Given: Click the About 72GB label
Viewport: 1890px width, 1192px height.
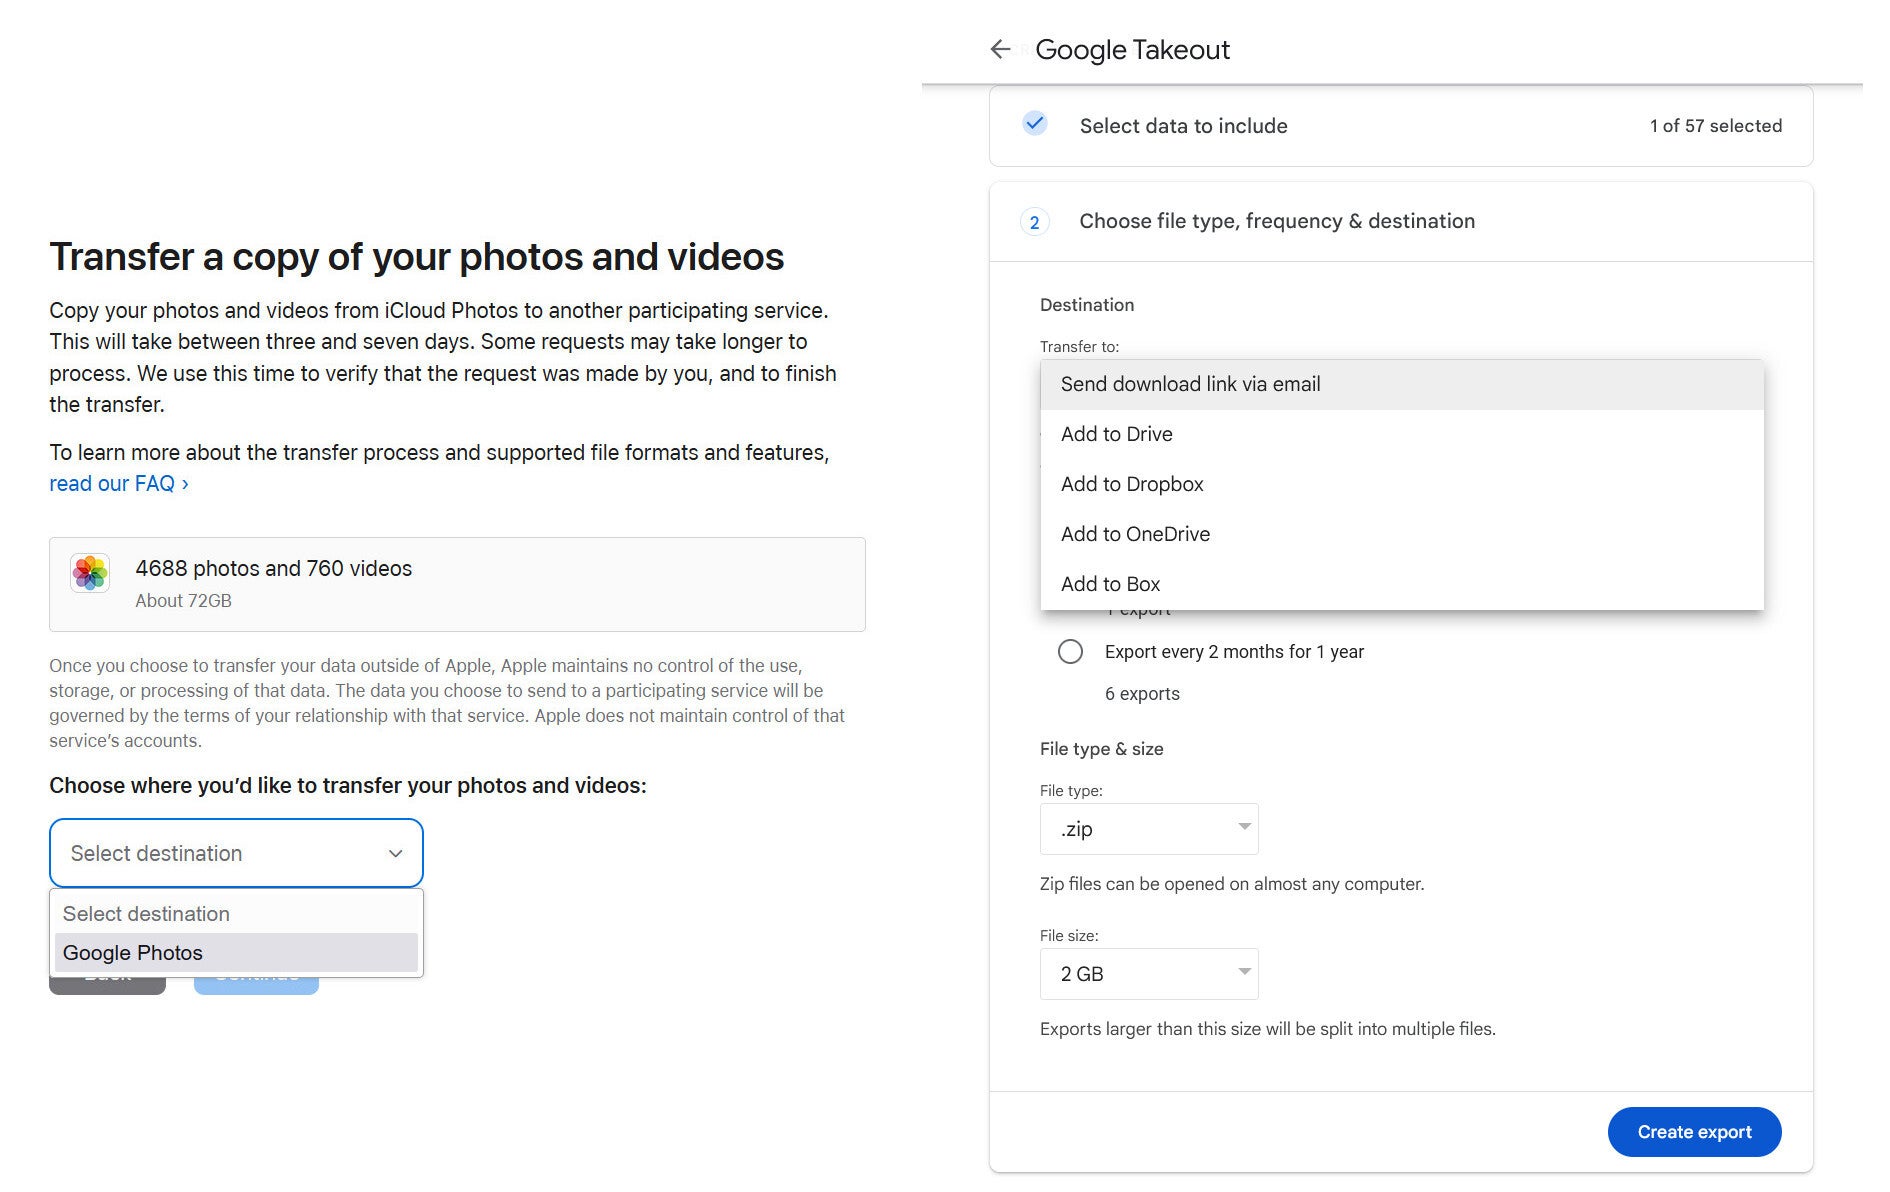Looking at the screenshot, I should coord(184,601).
